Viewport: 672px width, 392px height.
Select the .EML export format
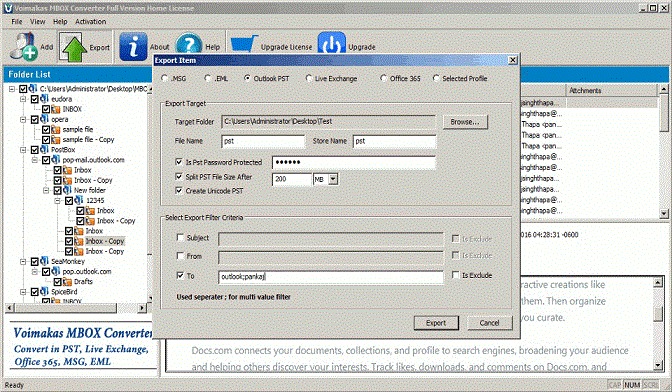click(x=208, y=78)
